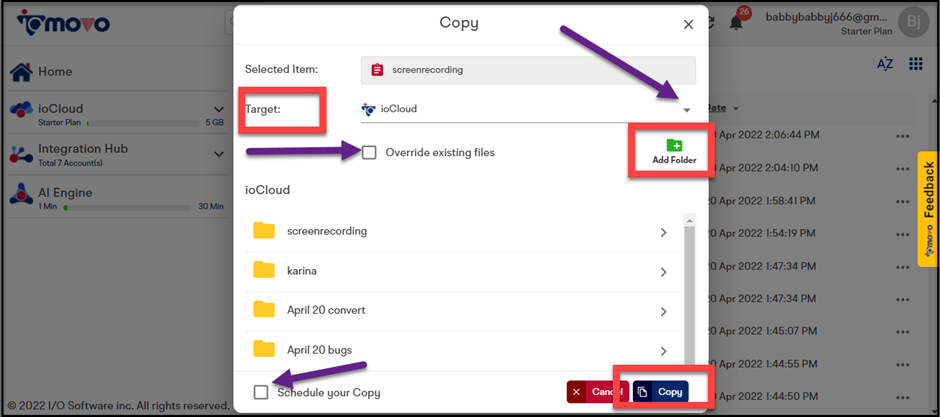Click the red Cancel button
This screenshot has height=417, width=940.
coord(597,392)
